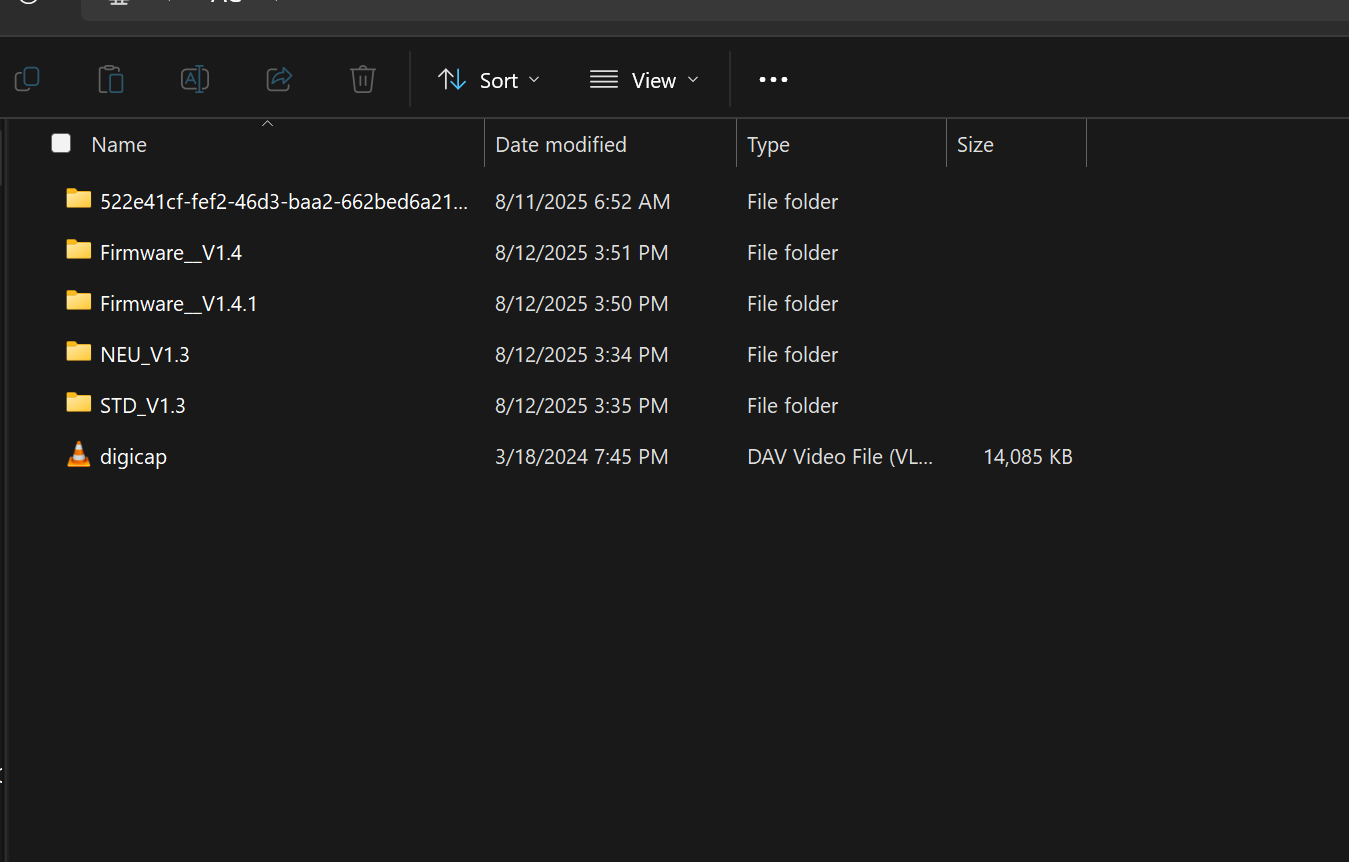Toggle the select all items checkbox
This screenshot has height=862, width=1349.
[x=61, y=143]
